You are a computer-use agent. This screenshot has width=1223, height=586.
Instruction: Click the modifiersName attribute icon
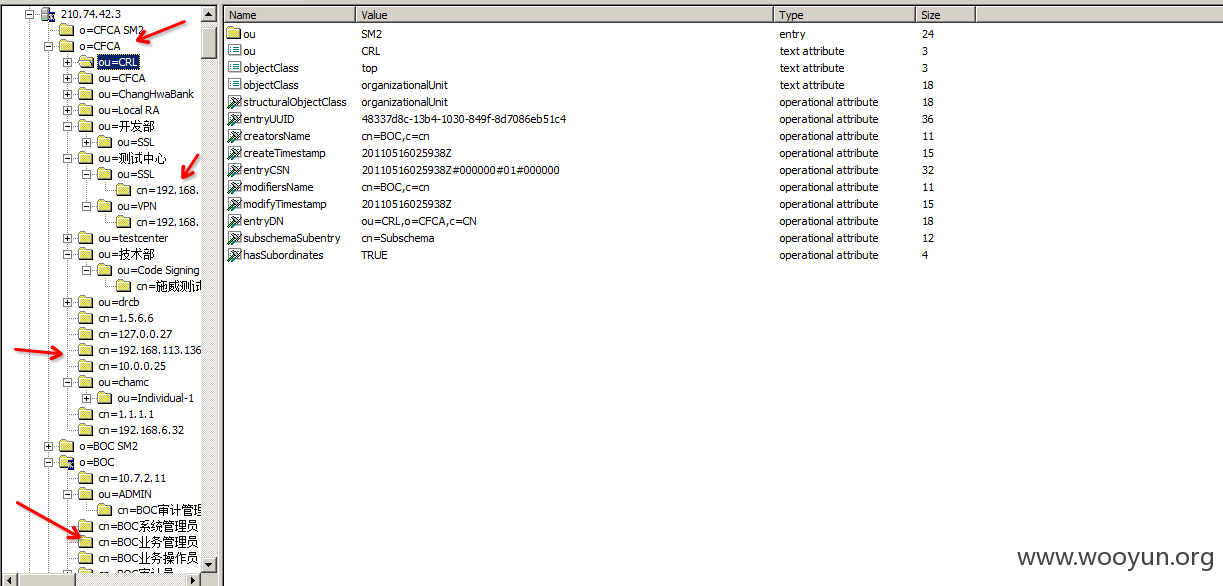(234, 187)
